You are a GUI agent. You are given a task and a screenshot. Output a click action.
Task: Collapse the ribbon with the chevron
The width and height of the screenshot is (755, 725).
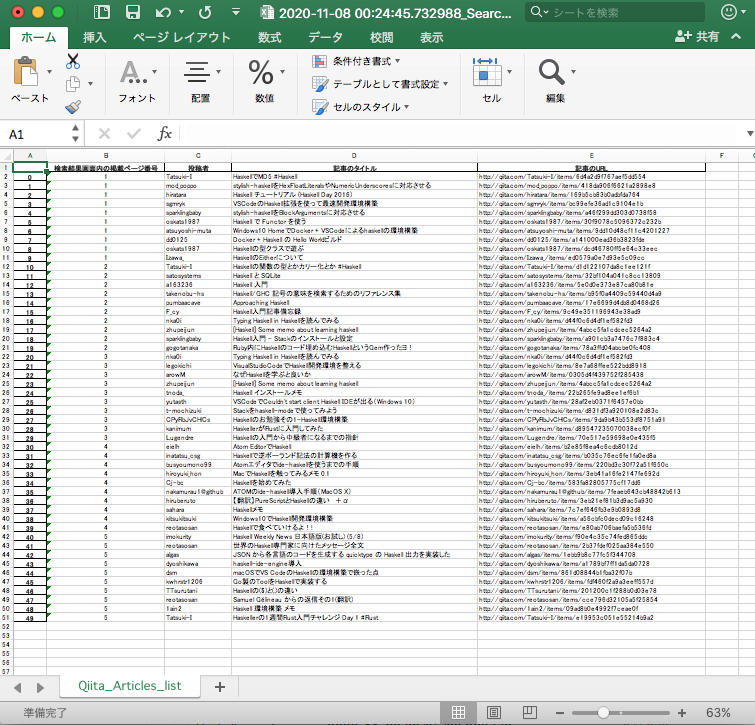pos(736,36)
